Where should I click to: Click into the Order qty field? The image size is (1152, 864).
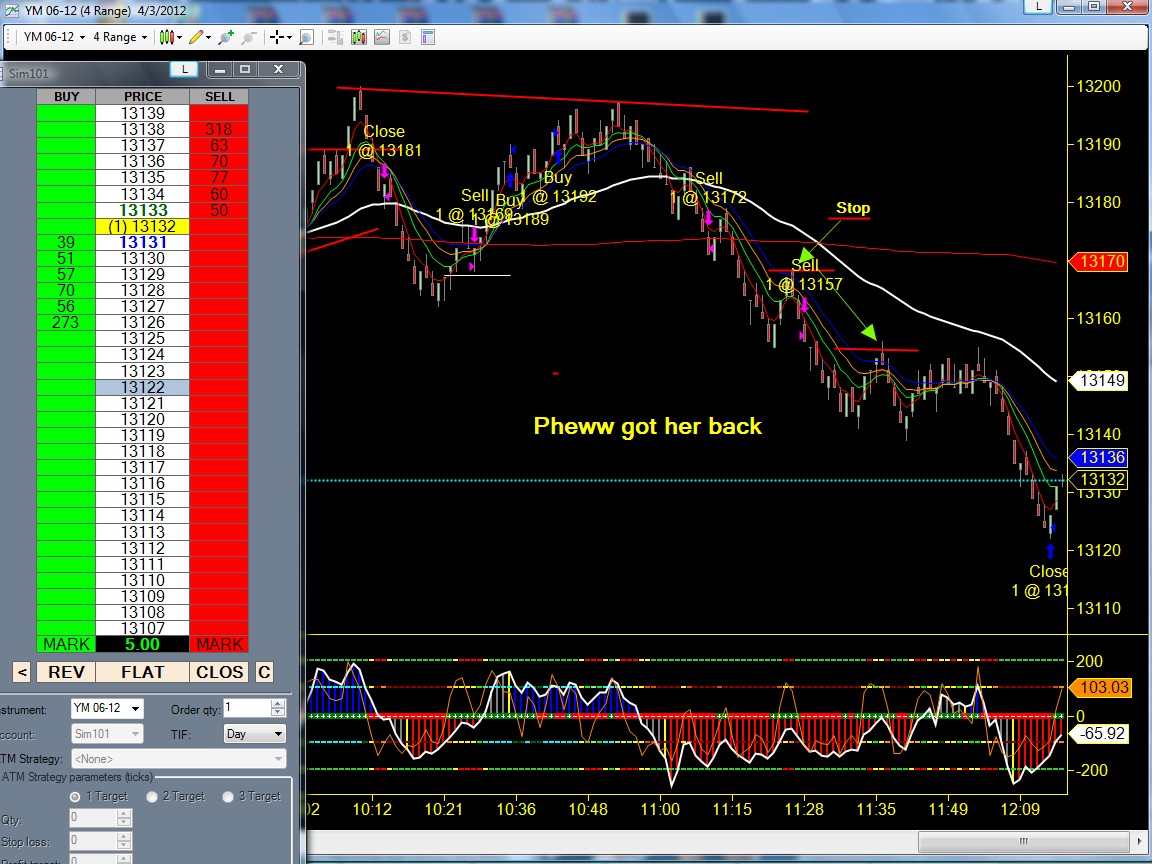[247, 708]
